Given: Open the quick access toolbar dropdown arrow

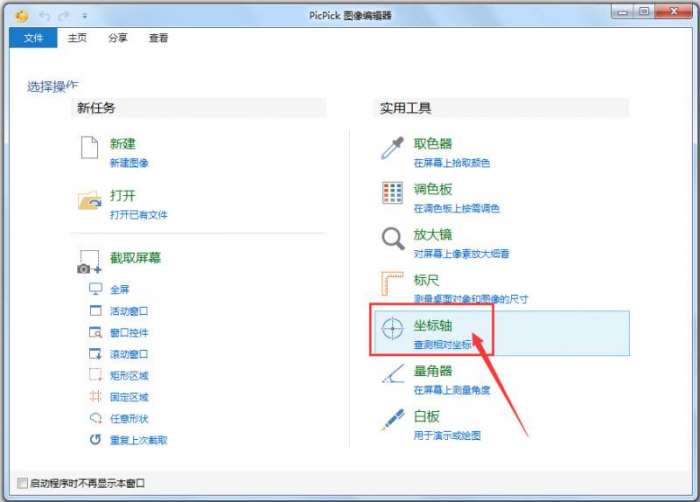Looking at the screenshot, I should [84, 17].
